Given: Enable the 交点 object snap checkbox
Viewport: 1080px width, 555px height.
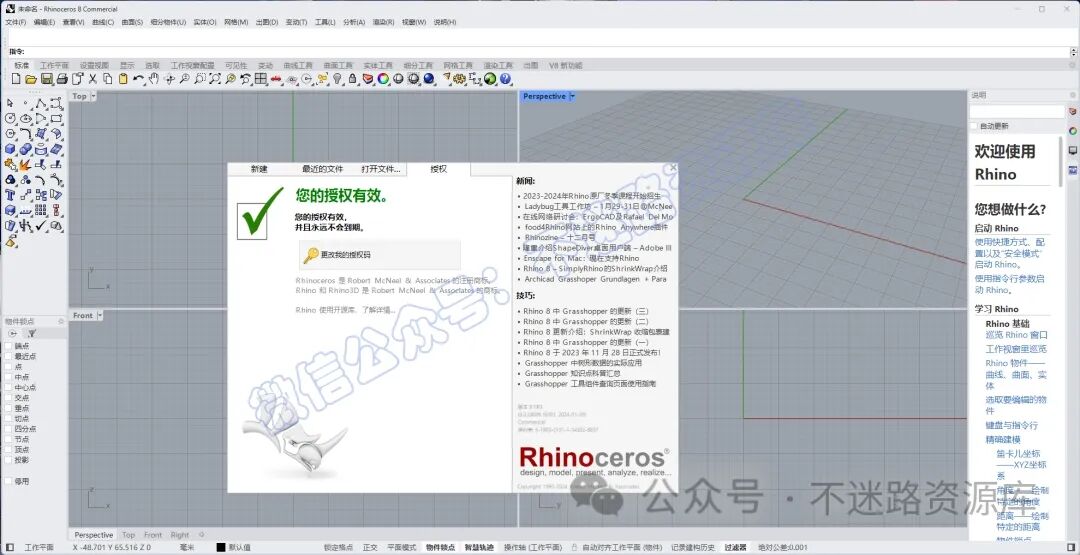Looking at the screenshot, I should coord(8,398).
